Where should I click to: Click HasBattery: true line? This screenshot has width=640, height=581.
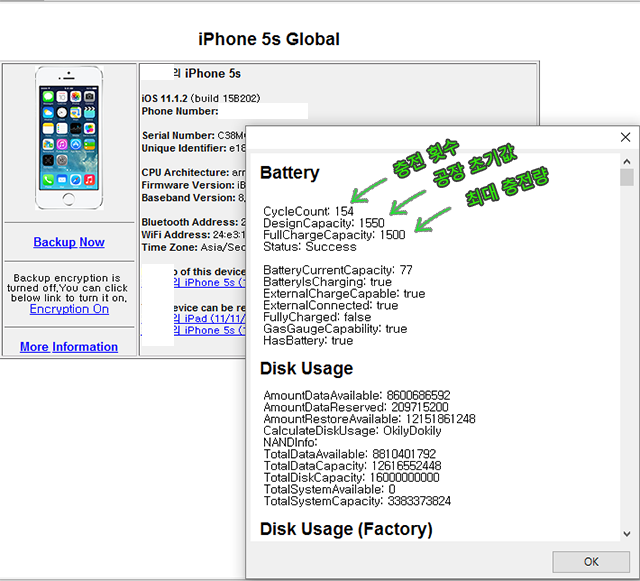[x=308, y=341]
